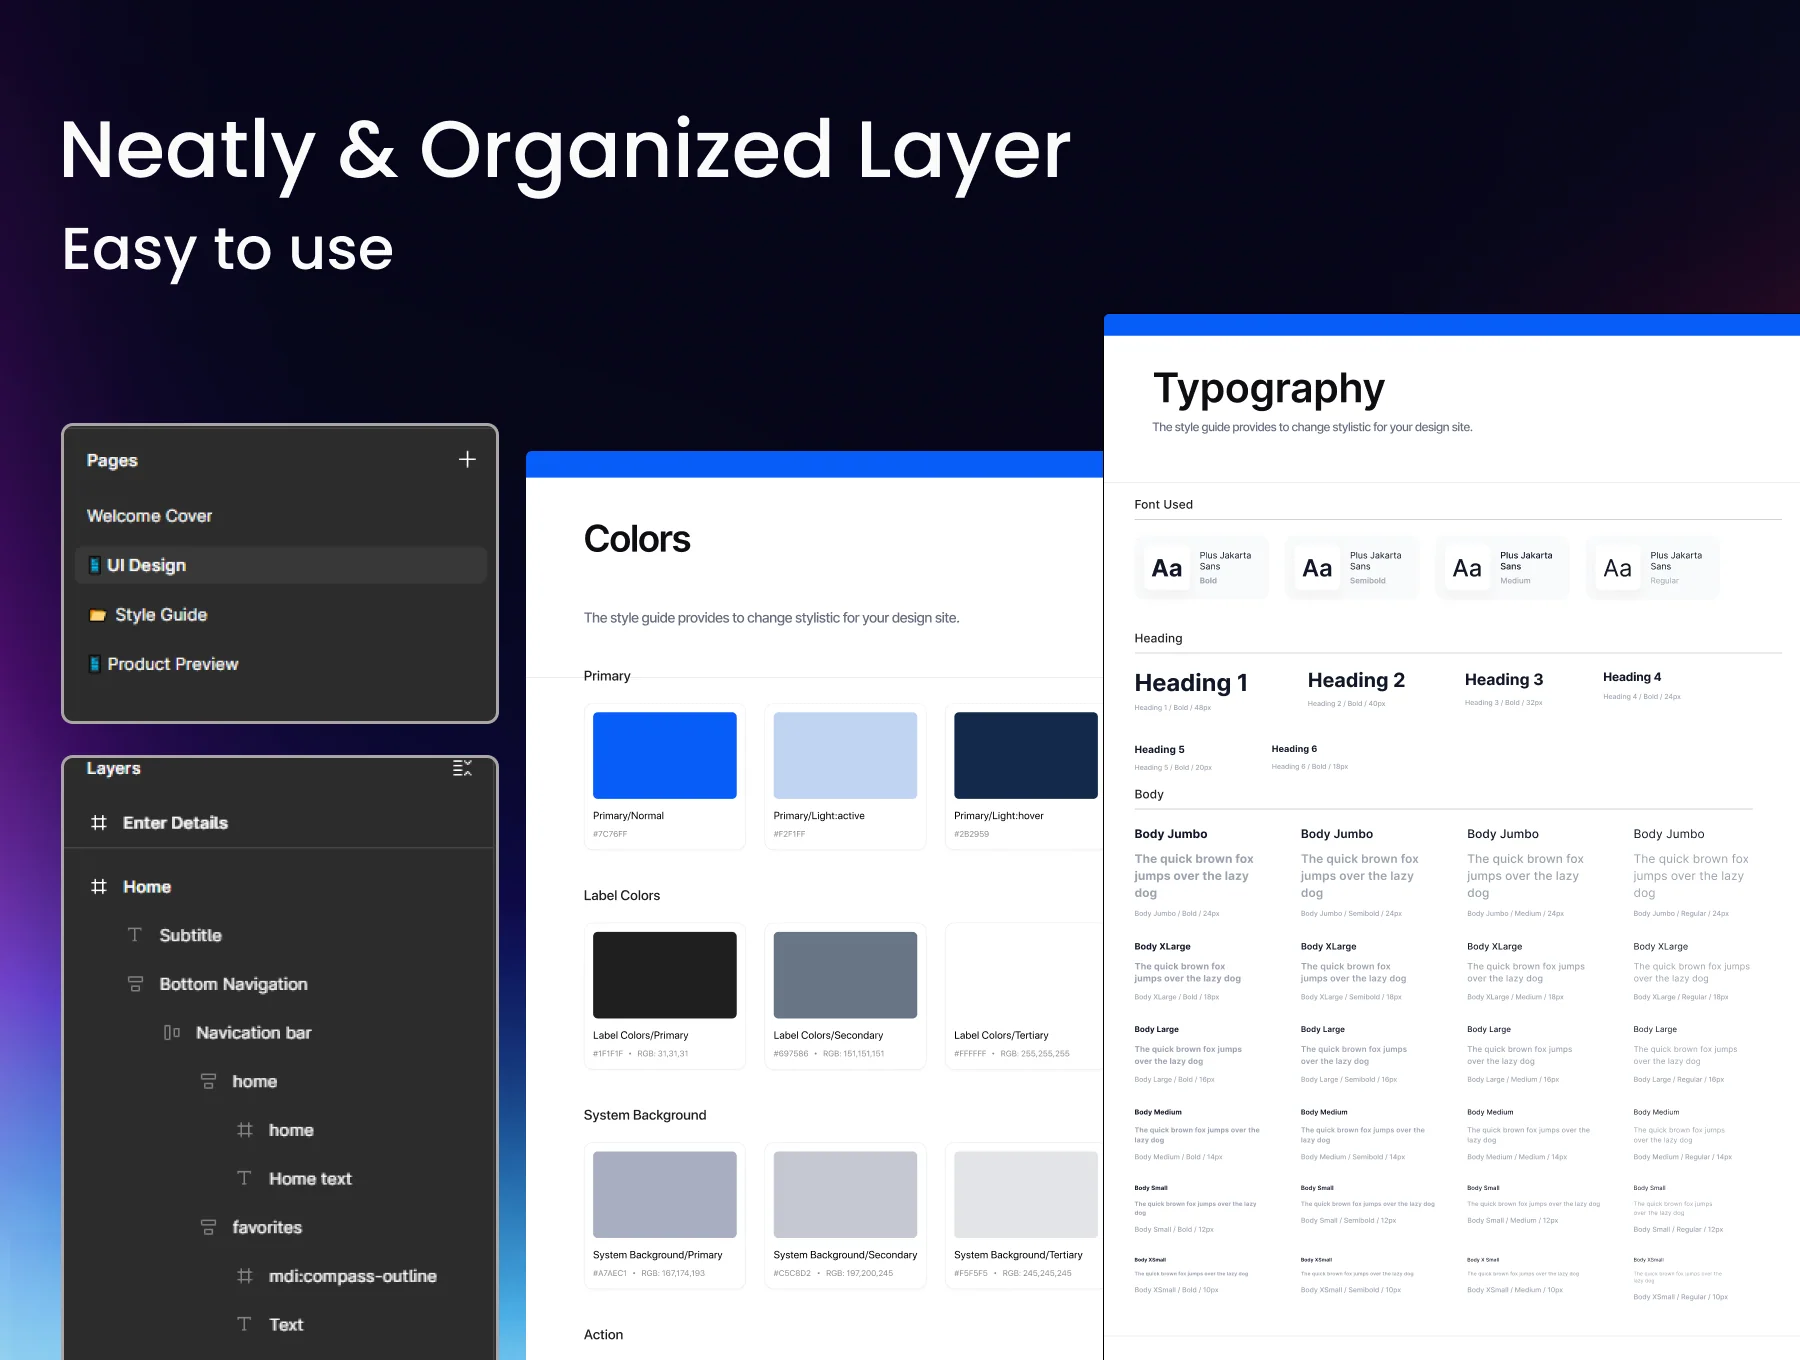This screenshot has width=1800, height=1360.
Task: Click the phone icon beside Product Preview
Action: (95, 664)
